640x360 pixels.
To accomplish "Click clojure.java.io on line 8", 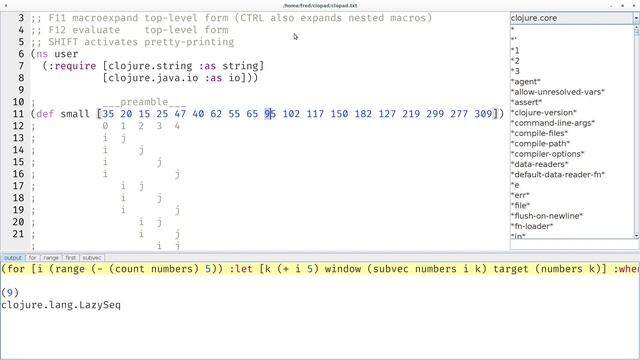I will [153, 78].
